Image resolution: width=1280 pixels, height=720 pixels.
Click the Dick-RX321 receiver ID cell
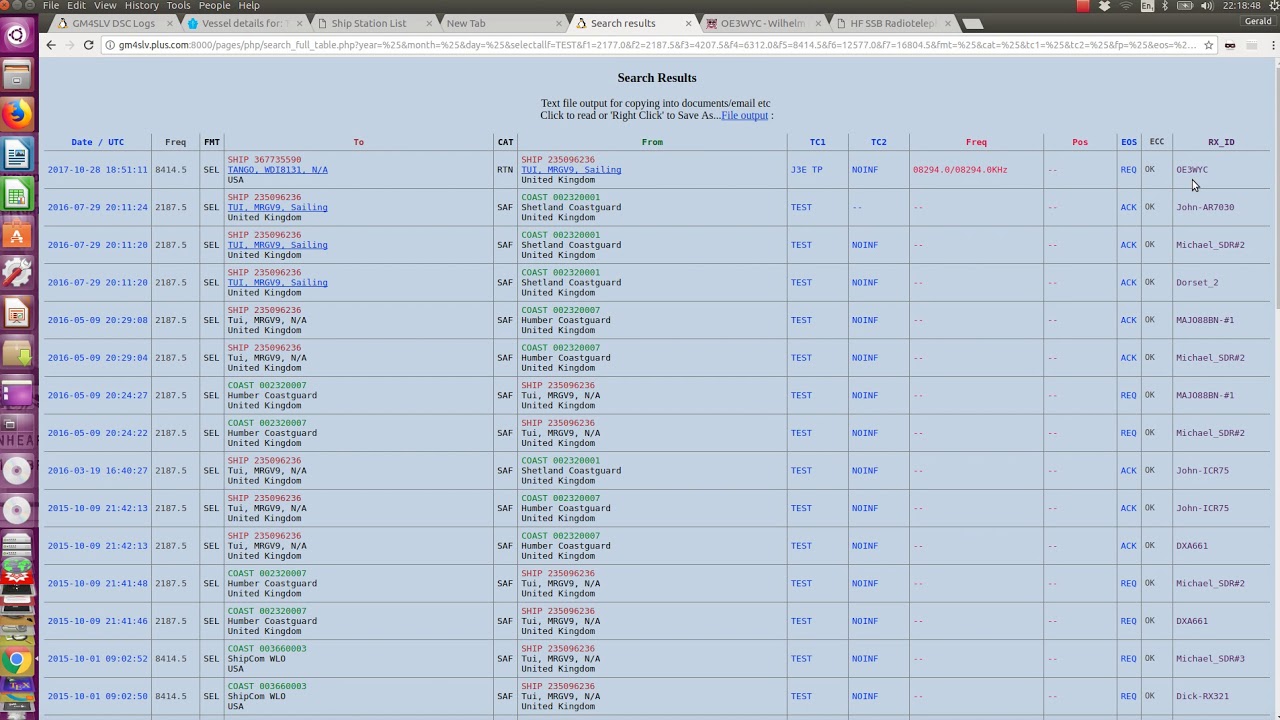click(1202, 696)
